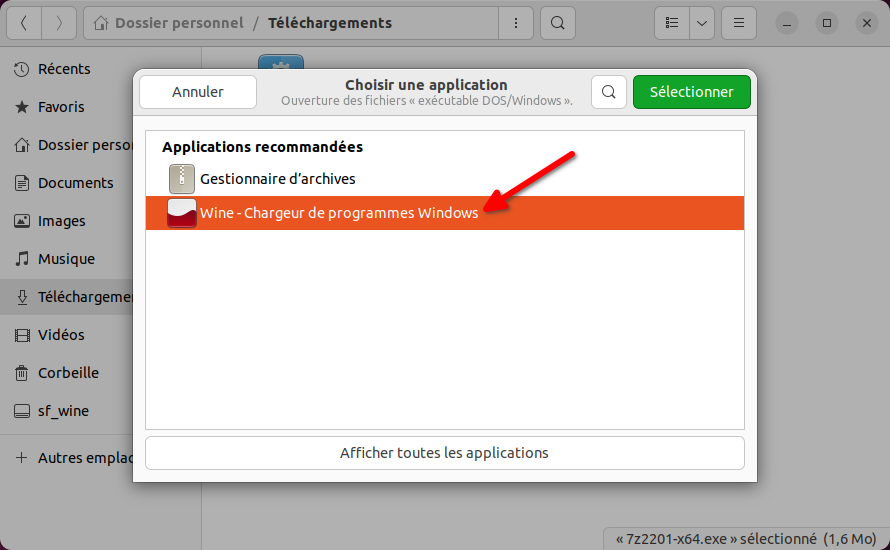Click the green Sélectionner button
Image resolution: width=890 pixels, height=550 pixels.
691,92
